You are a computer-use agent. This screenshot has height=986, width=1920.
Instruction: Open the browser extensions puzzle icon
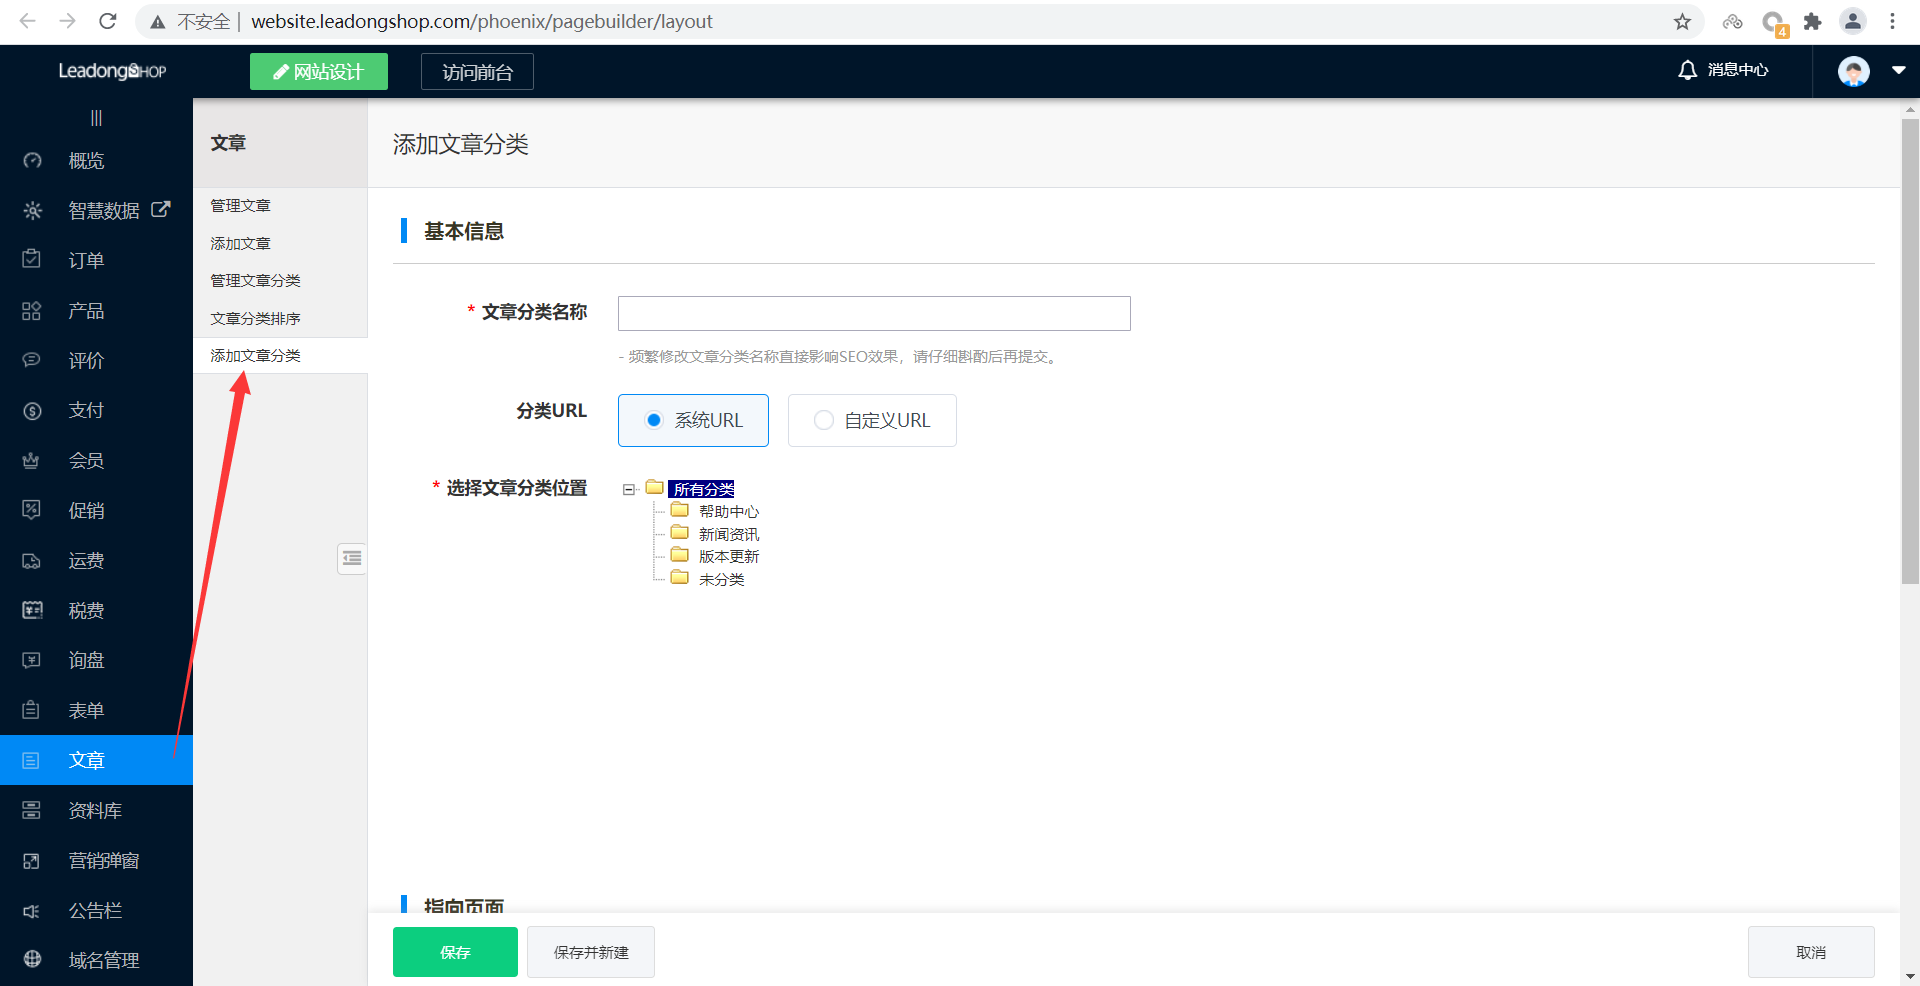coord(1812,22)
